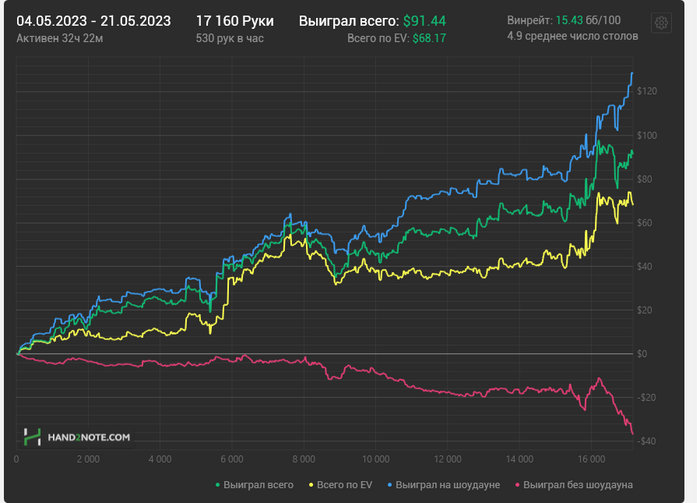The image size is (700, 503).
Task: Click the '4.9 среднее число столов' text
Action: [572, 36]
